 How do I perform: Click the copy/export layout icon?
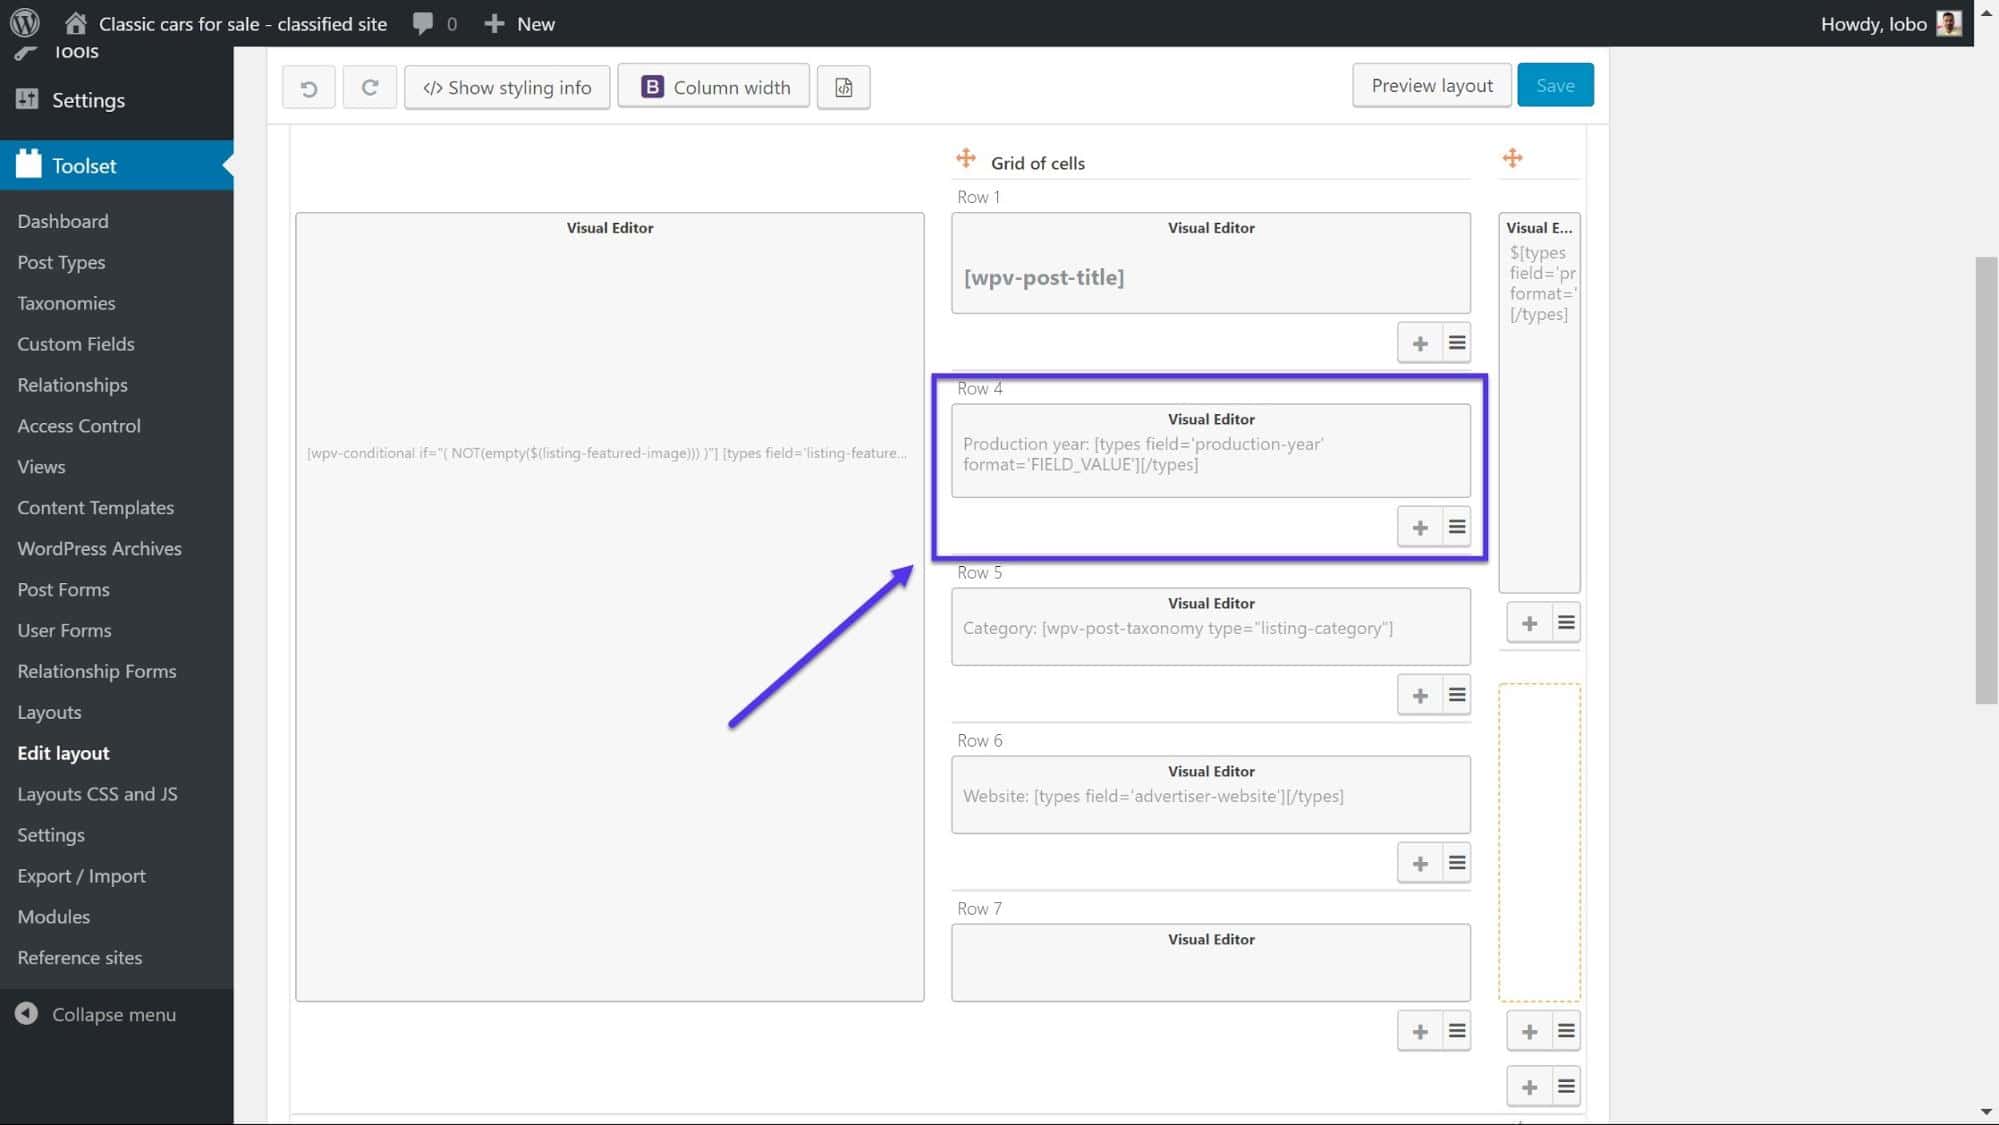coord(843,87)
